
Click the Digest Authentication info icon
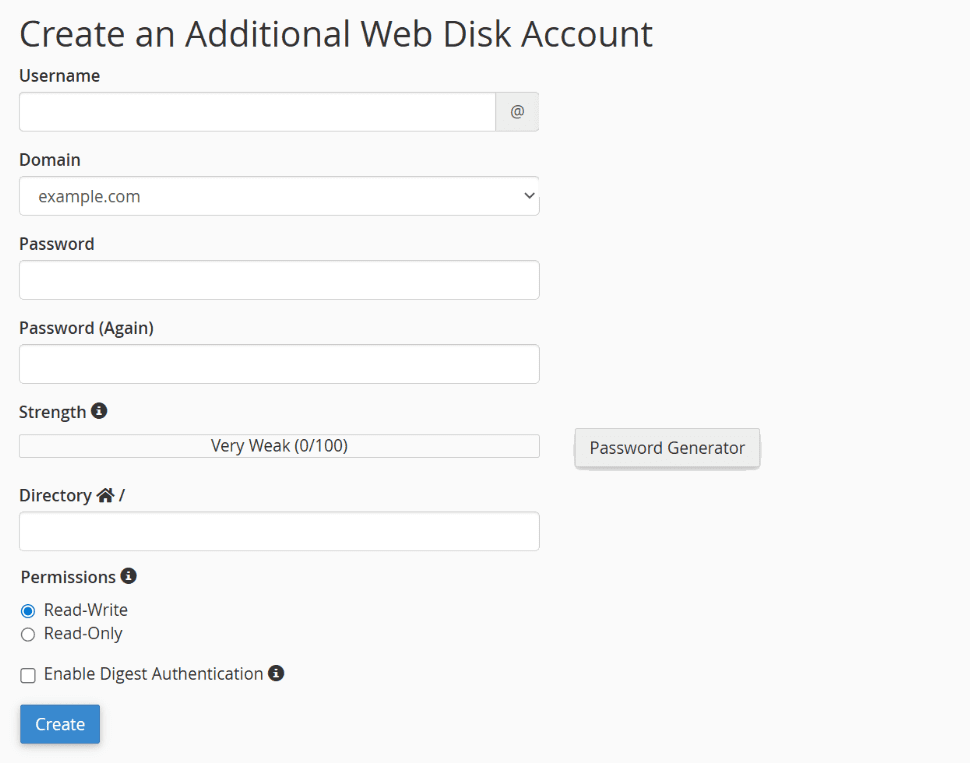[276, 673]
